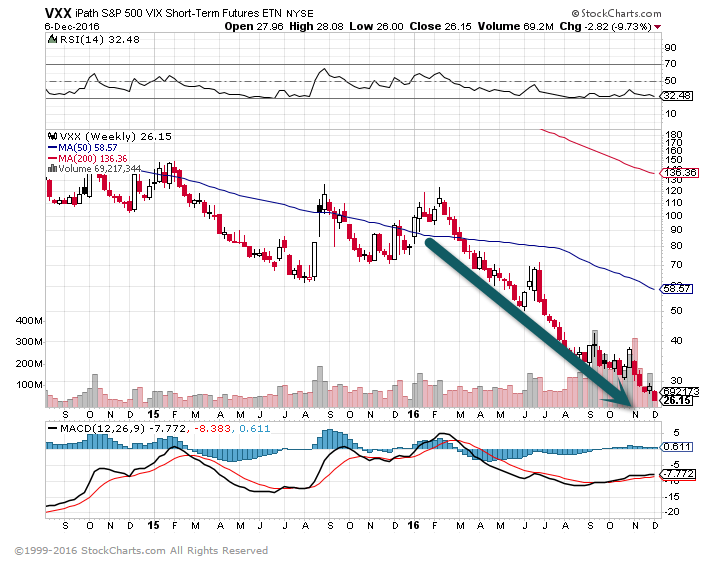Viewport: 728px width, 569px height.
Task: Click the 'Low 26.00' value
Action: (x=377, y=26)
